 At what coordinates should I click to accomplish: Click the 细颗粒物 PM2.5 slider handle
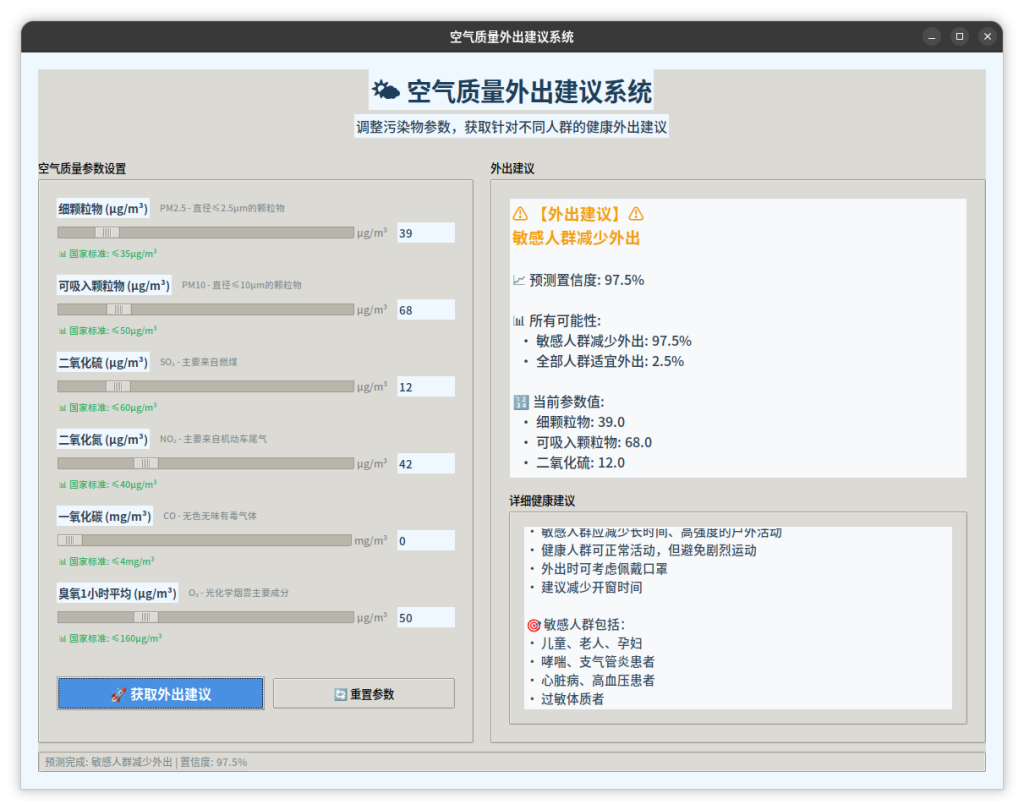pyautogui.click(x=107, y=233)
